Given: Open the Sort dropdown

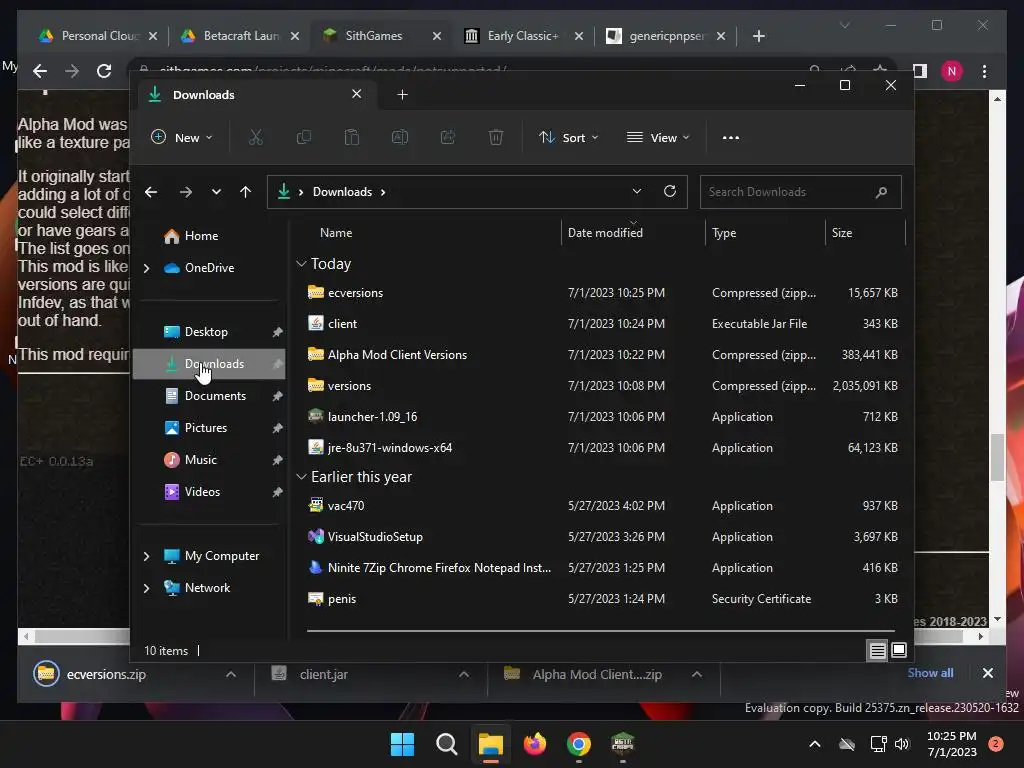Looking at the screenshot, I should click(x=568, y=138).
